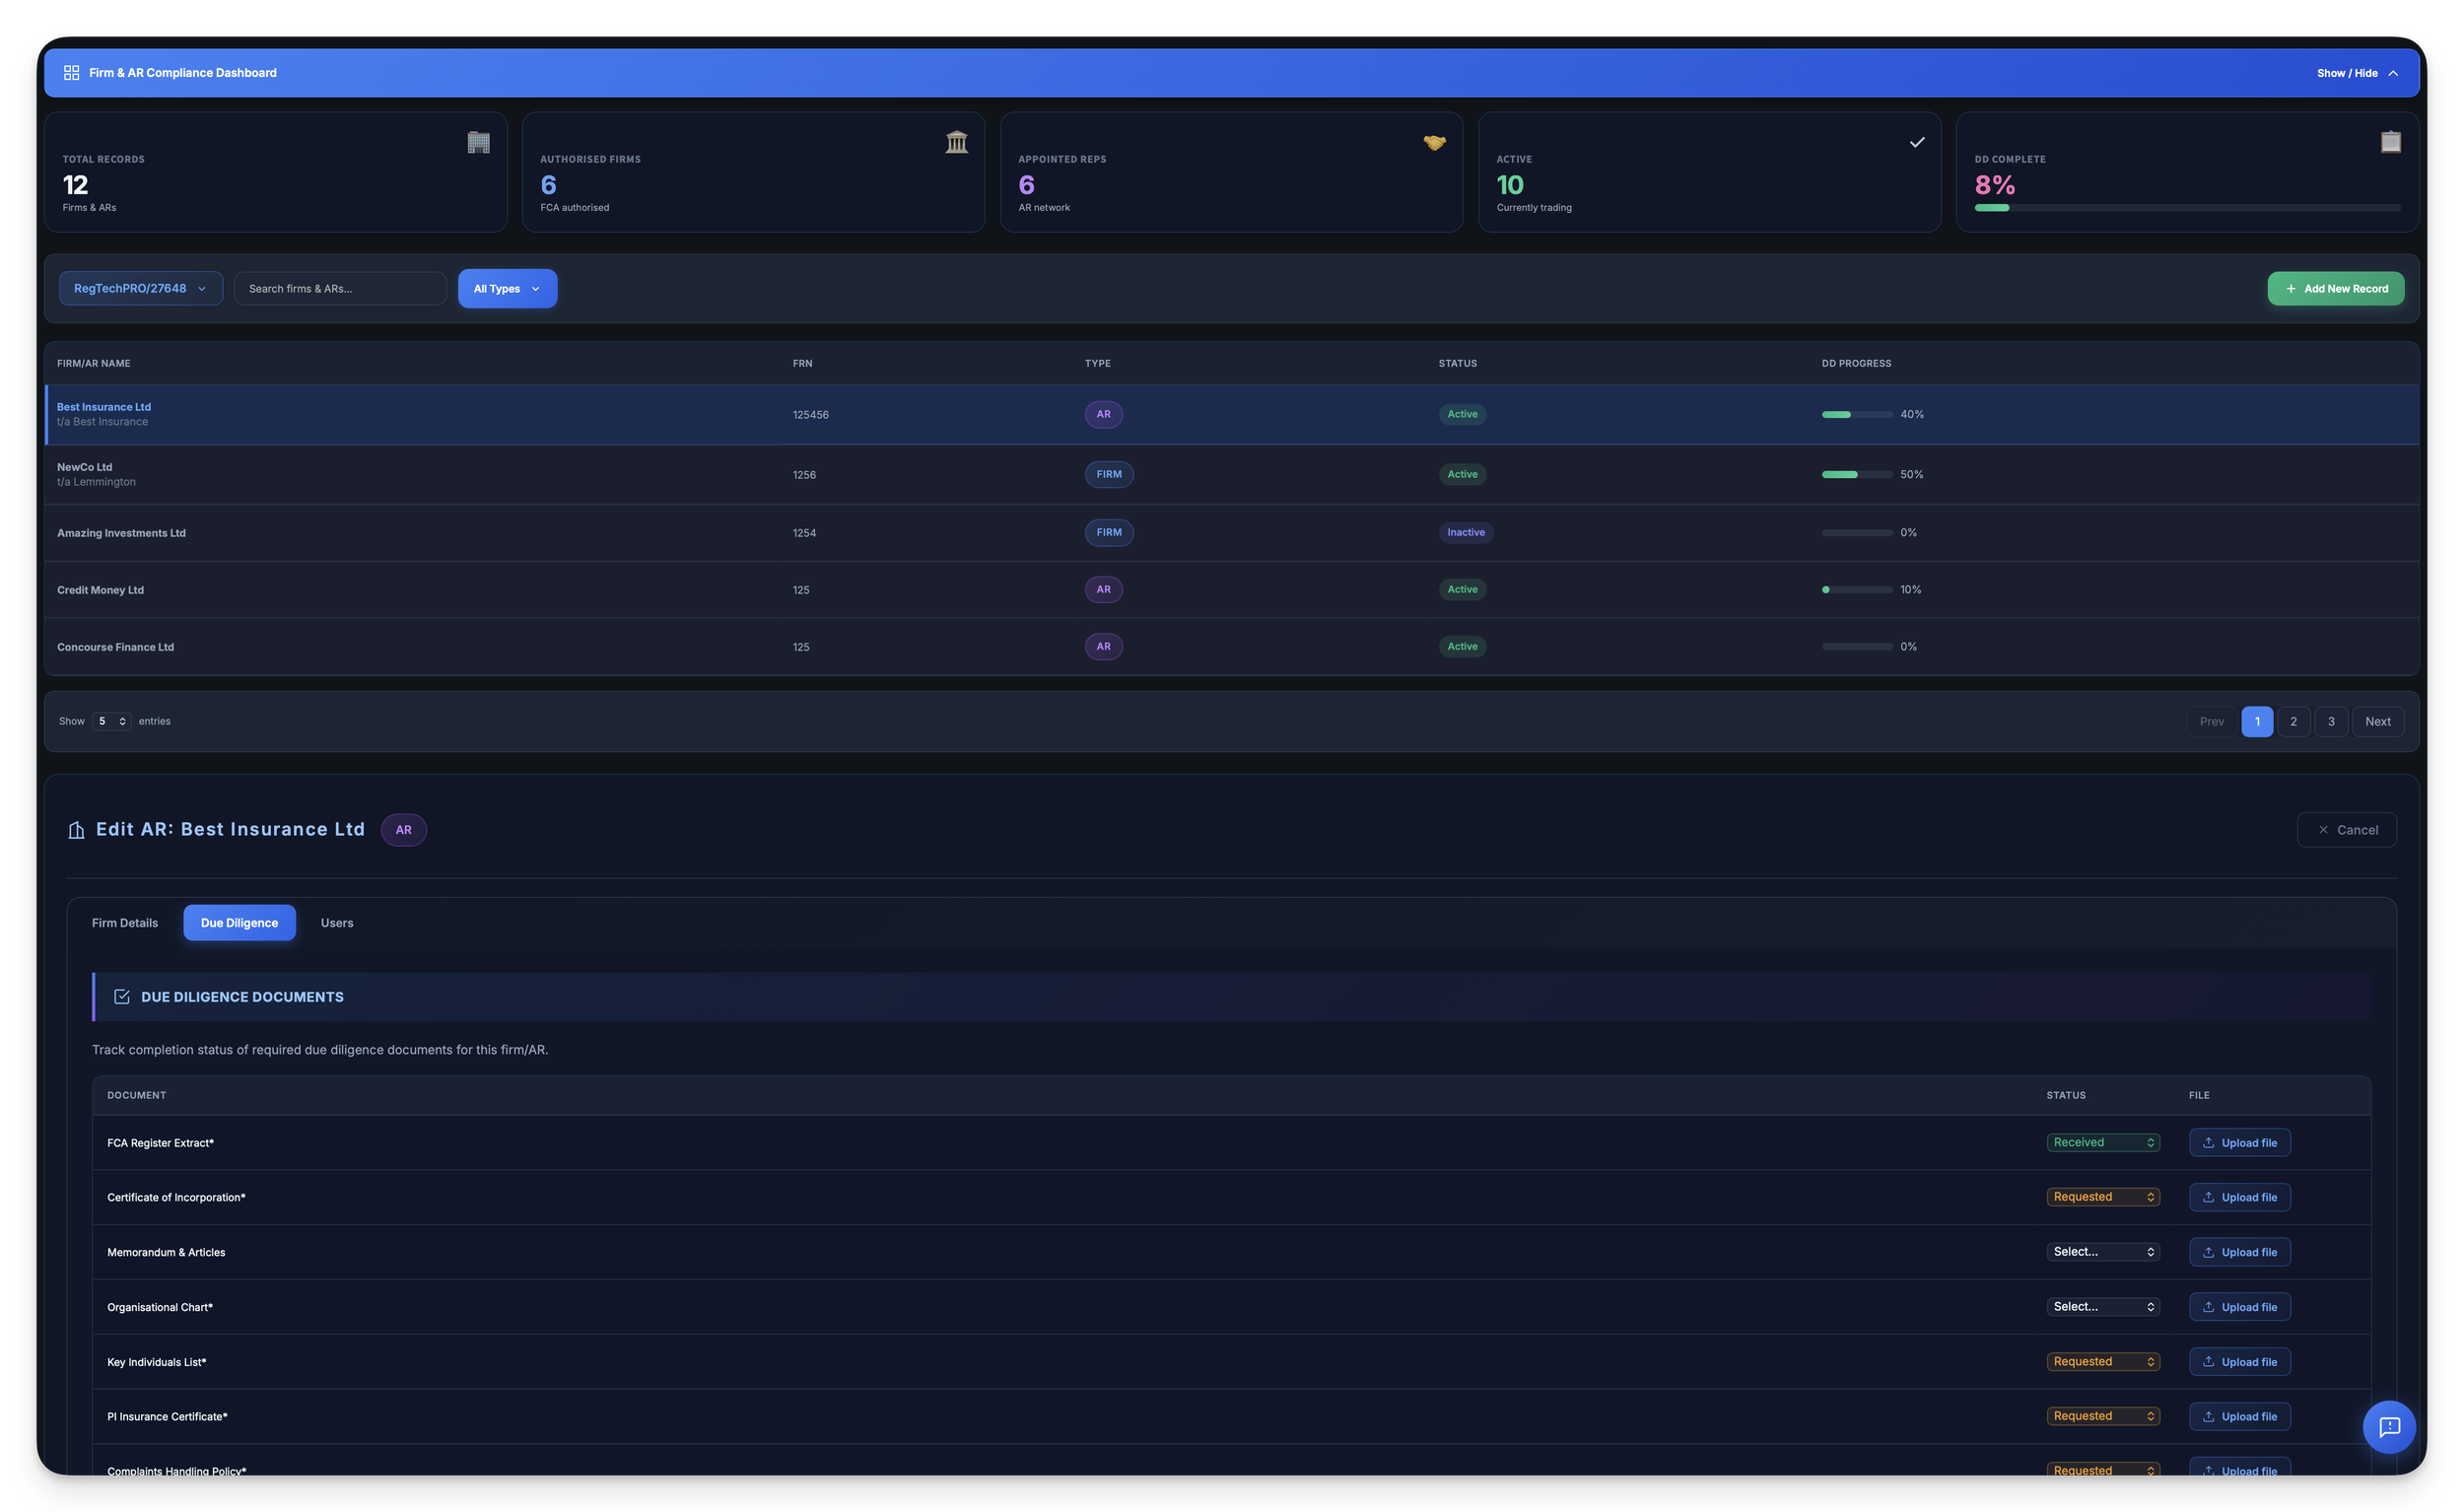Switch to the Firm Details tab
The height and width of the screenshot is (1512, 2464).
[x=125, y=923]
